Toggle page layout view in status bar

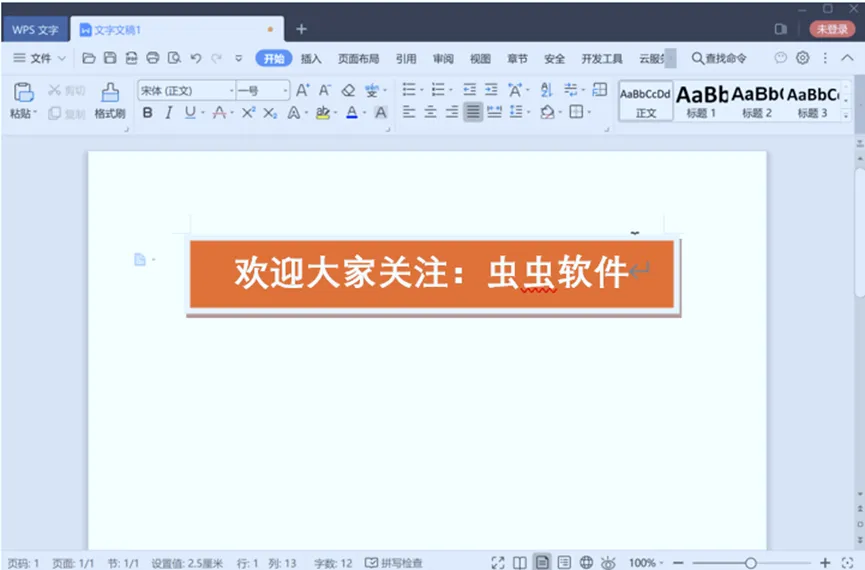point(542,562)
